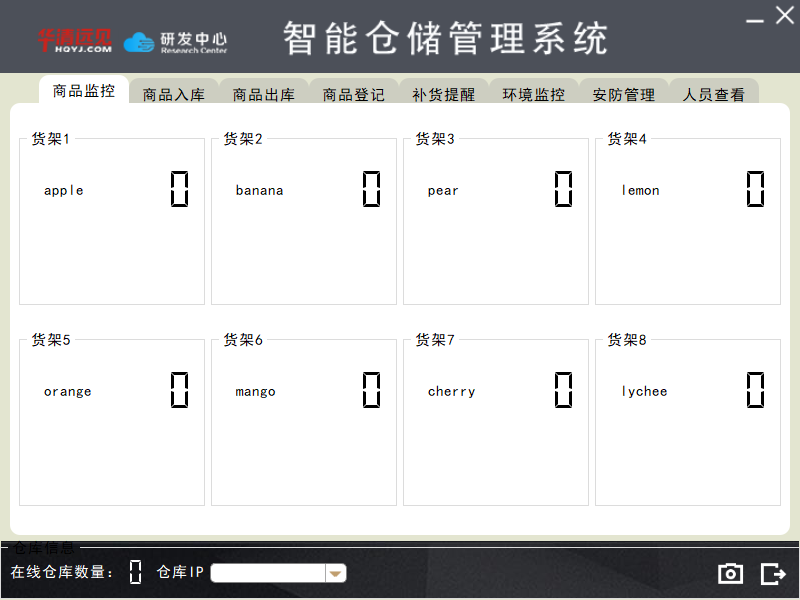Expand the 仓库IP dropdown arrow
The height and width of the screenshot is (600, 800).
point(336,573)
